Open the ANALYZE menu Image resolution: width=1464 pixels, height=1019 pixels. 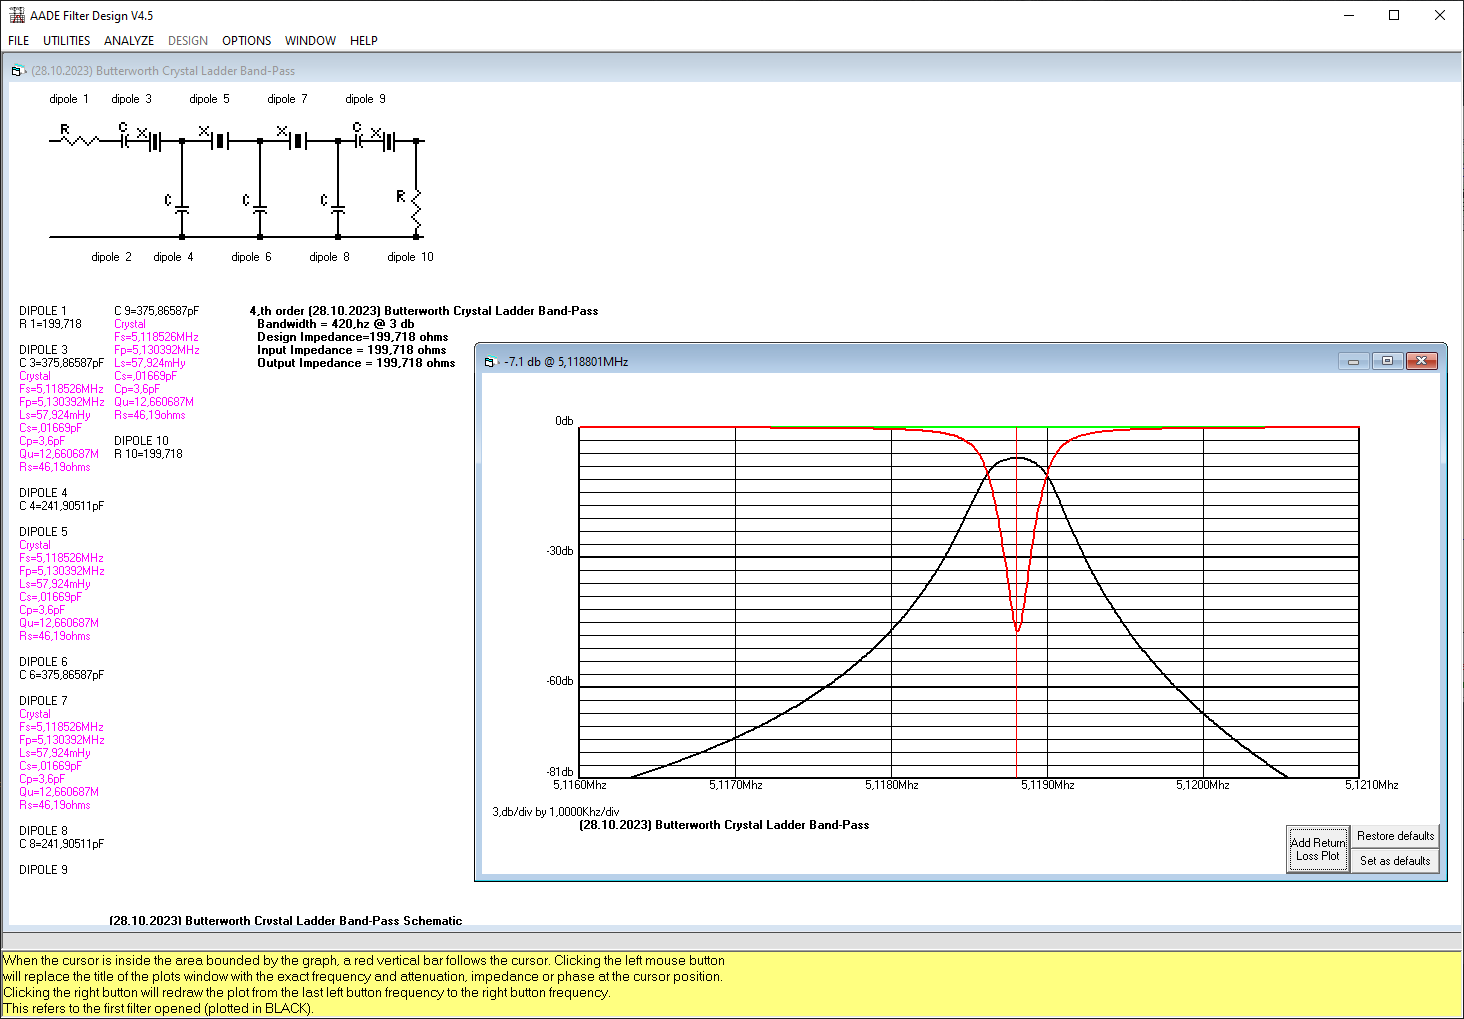point(129,41)
